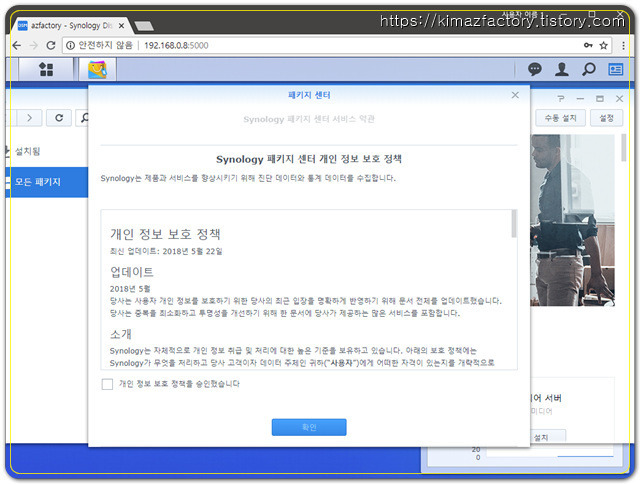
Task: Open the widgets panel icon
Action: pos(616,69)
